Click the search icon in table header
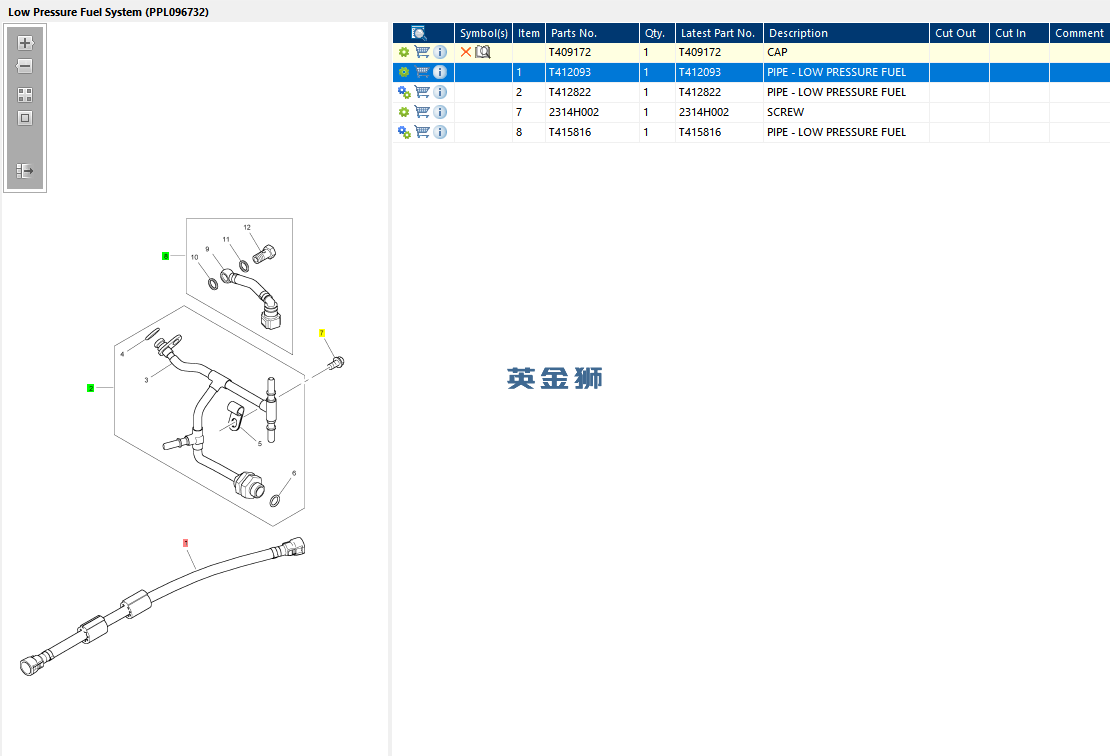 point(419,33)
